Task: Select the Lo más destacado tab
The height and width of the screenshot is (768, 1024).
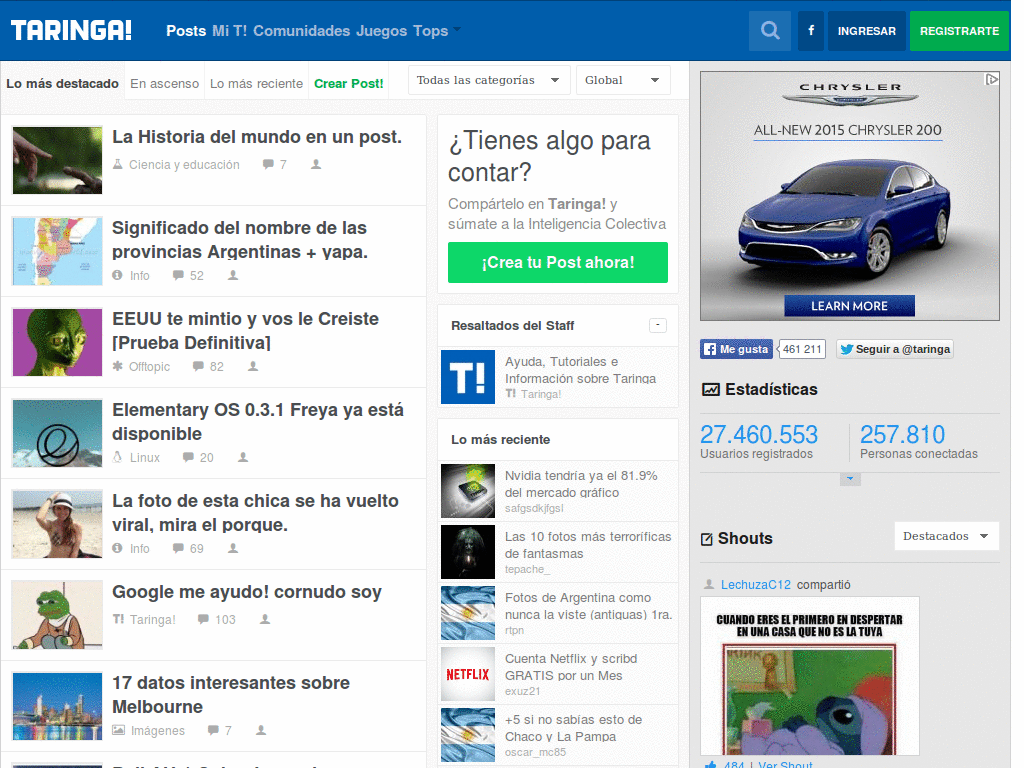Action: (x=62, y=84)
